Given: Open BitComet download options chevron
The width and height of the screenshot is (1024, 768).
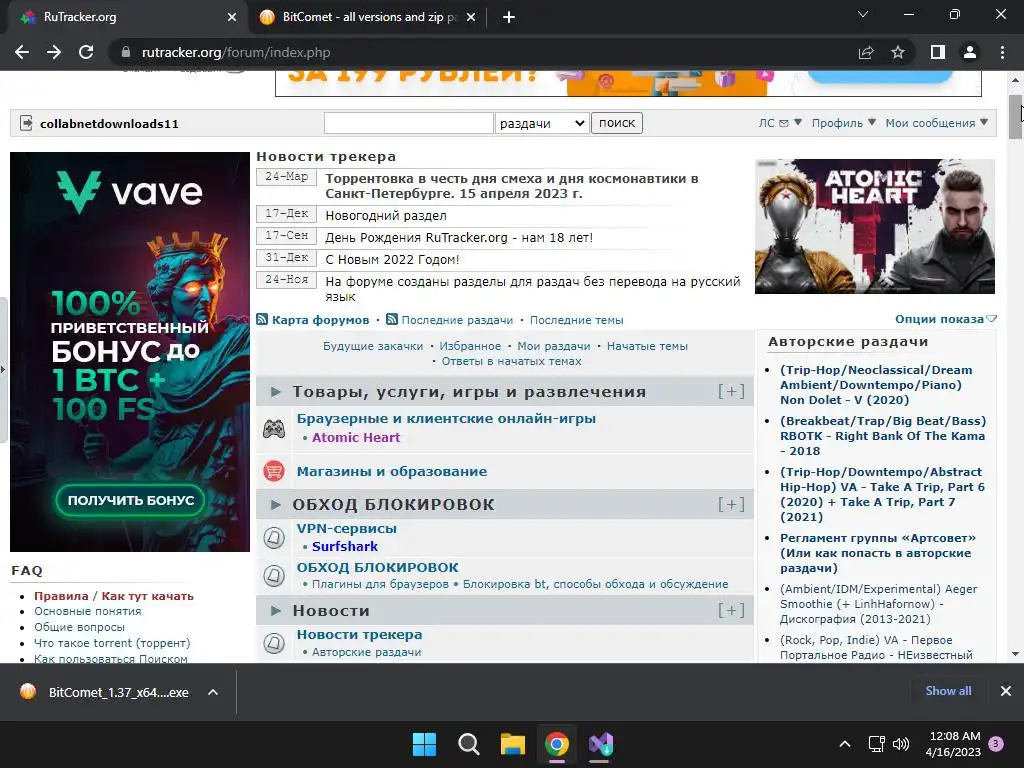Looking at the screenshot, I should (x=213, y=692).
